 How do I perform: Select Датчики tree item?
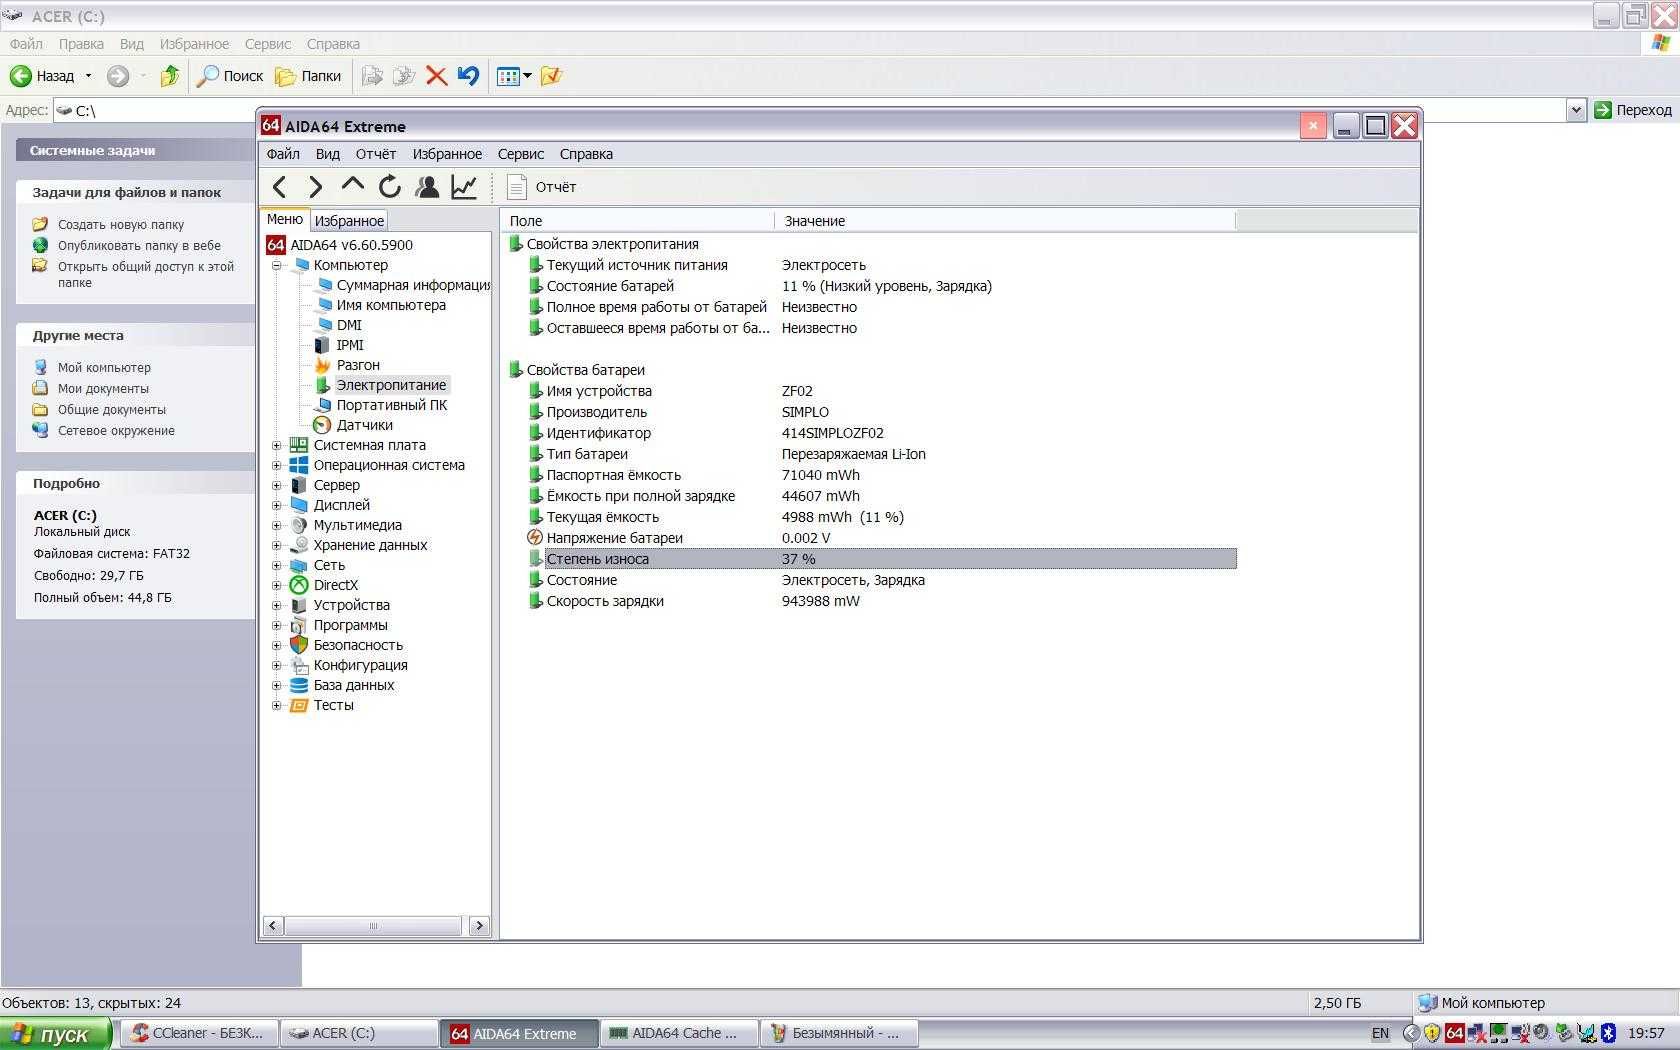pyautogui.click(x=364, y=425)
